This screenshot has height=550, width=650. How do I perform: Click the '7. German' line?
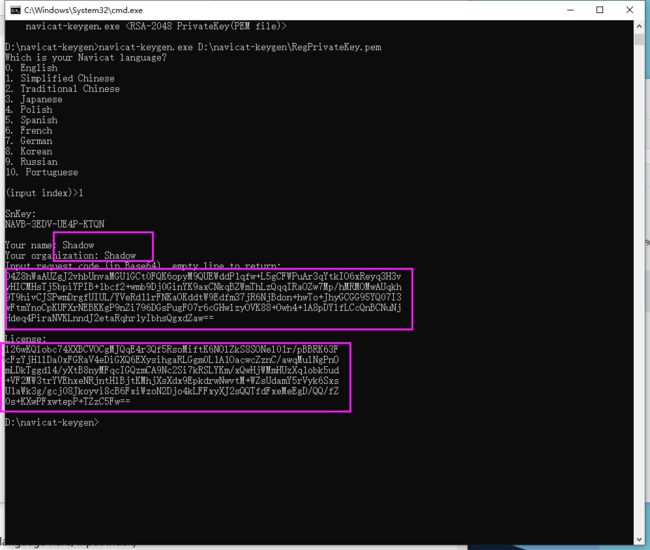[29, 141]
